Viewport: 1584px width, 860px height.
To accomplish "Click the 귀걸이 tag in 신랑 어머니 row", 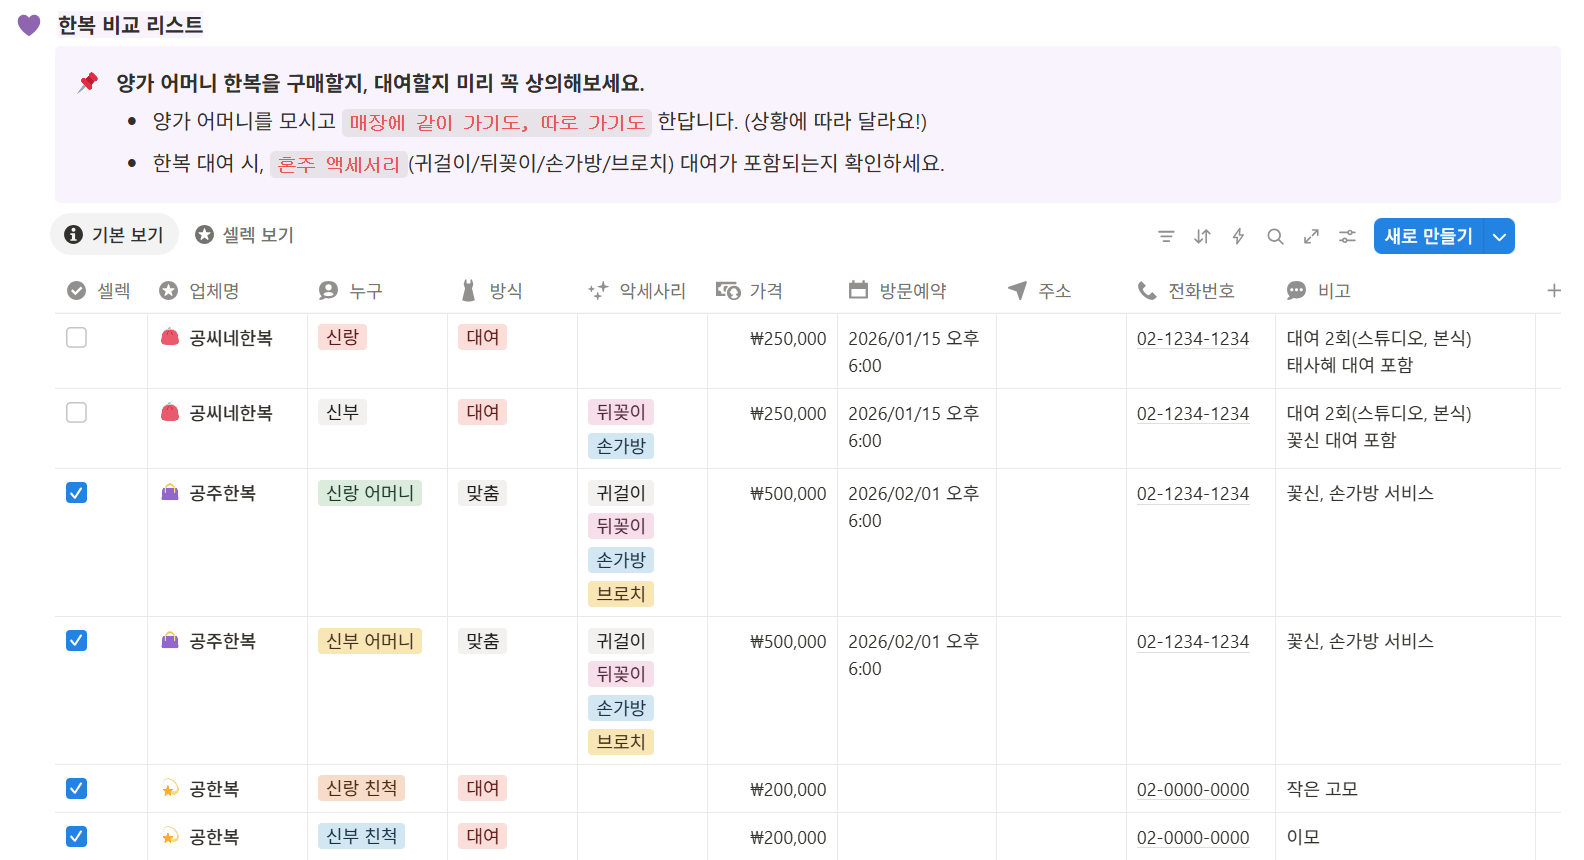I will pyautogui.click(x=621, y=493).
